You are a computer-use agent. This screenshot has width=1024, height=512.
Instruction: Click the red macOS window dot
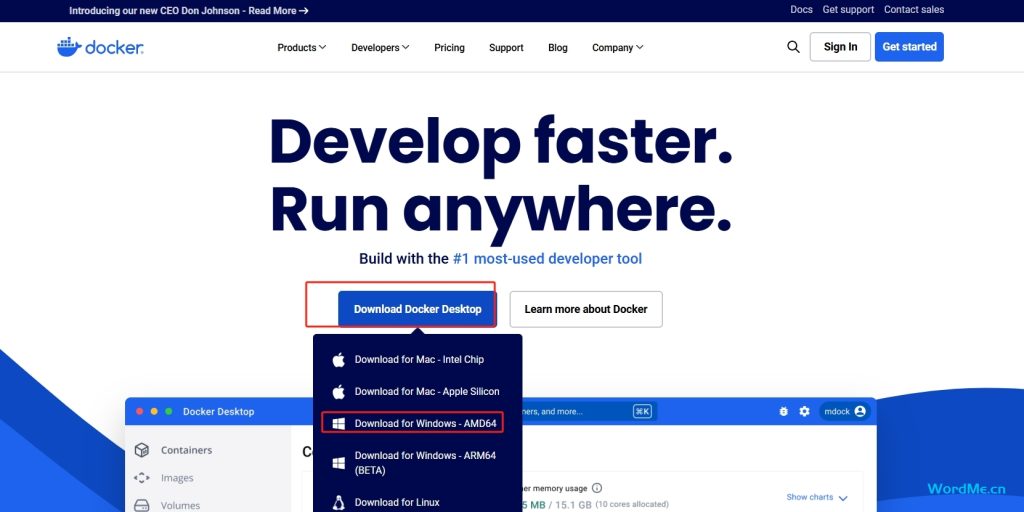coord(139,411)
